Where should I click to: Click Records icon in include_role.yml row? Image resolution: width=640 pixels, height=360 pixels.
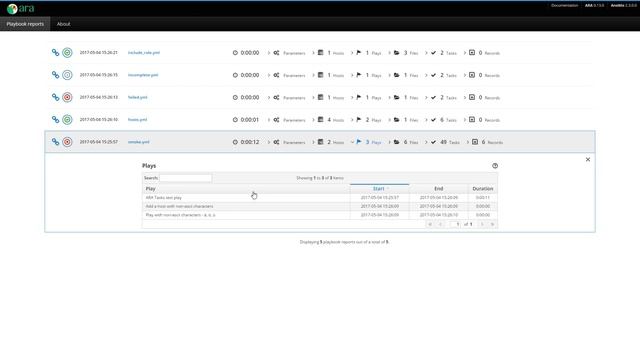pos(472,53)
